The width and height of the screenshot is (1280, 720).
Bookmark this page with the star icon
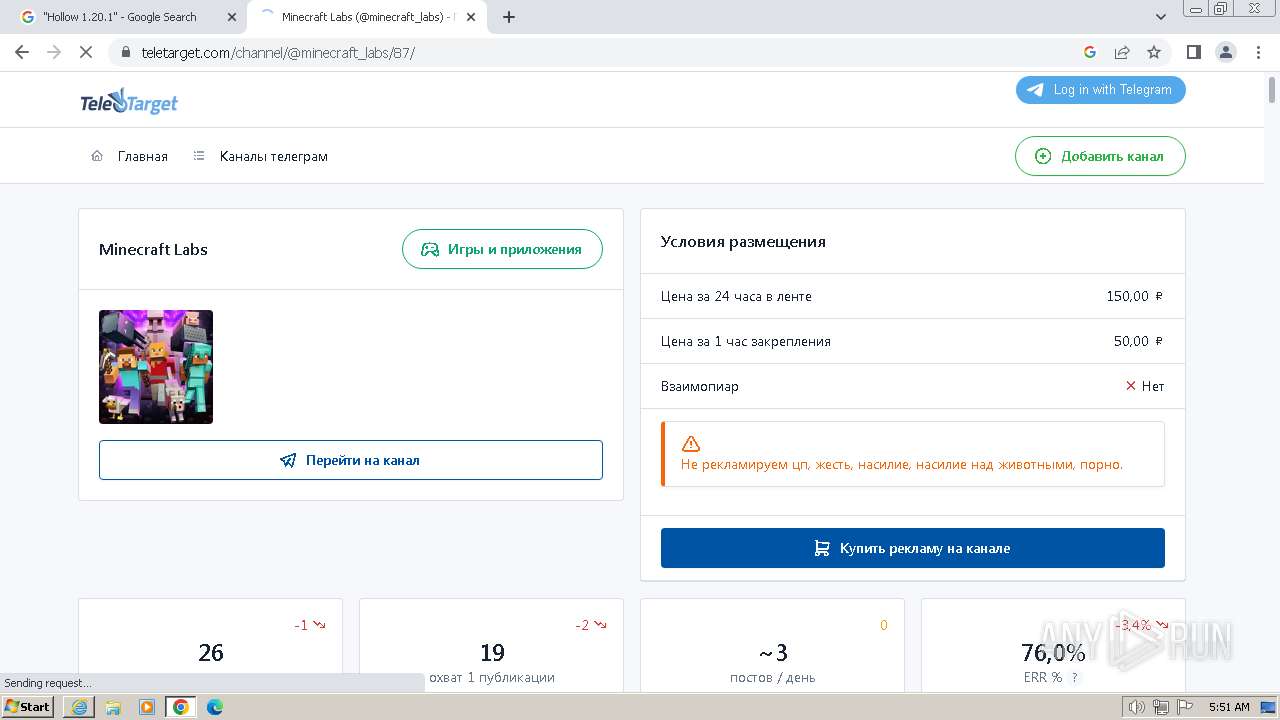coord(1154,52)
